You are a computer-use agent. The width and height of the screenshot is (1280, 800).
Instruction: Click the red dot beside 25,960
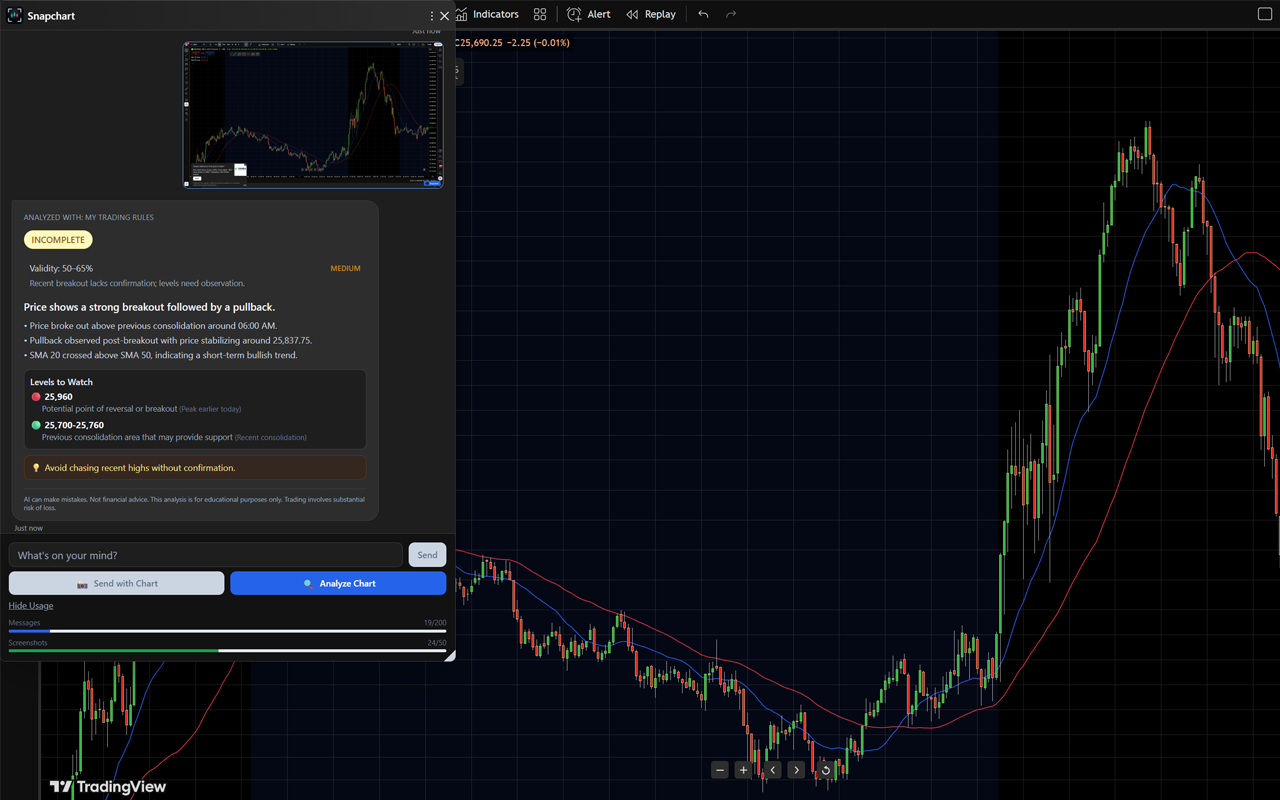click(x=36, y=397)
